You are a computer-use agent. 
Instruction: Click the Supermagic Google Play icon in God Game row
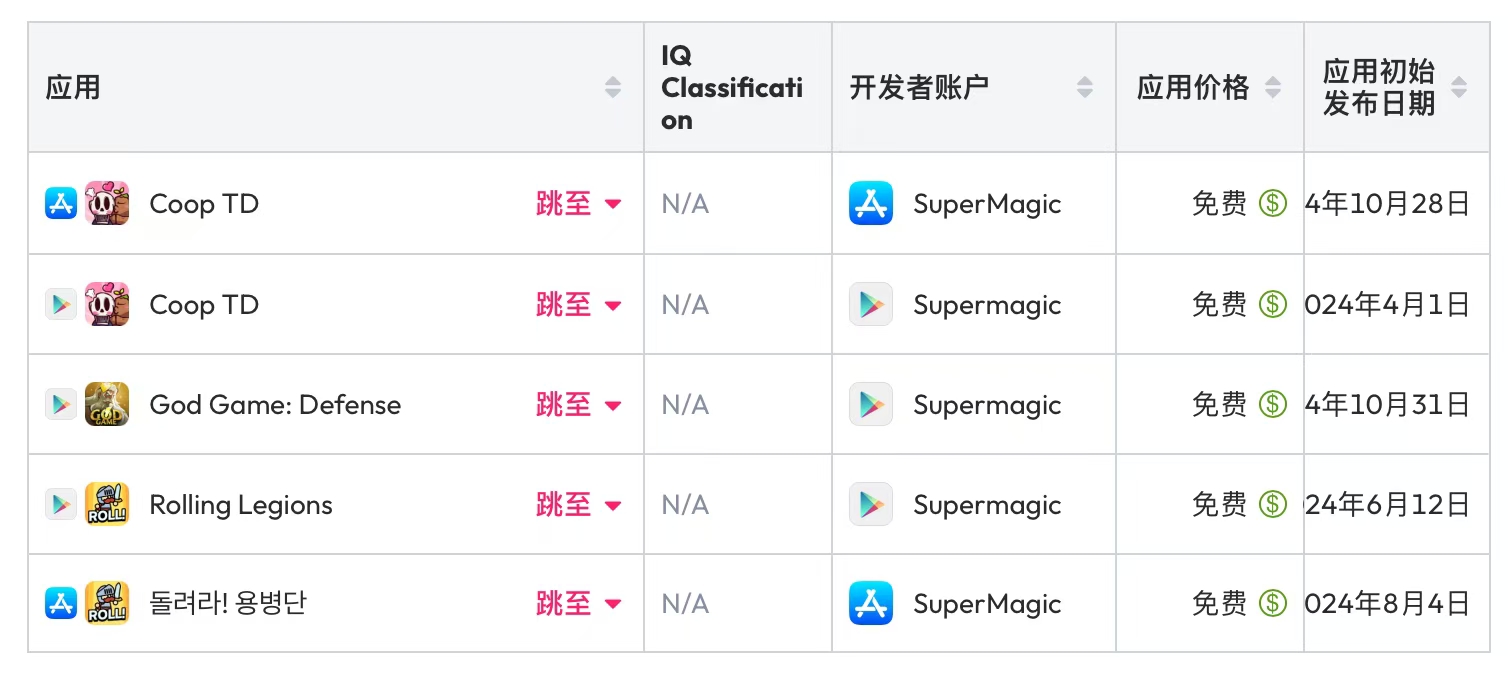871,404
